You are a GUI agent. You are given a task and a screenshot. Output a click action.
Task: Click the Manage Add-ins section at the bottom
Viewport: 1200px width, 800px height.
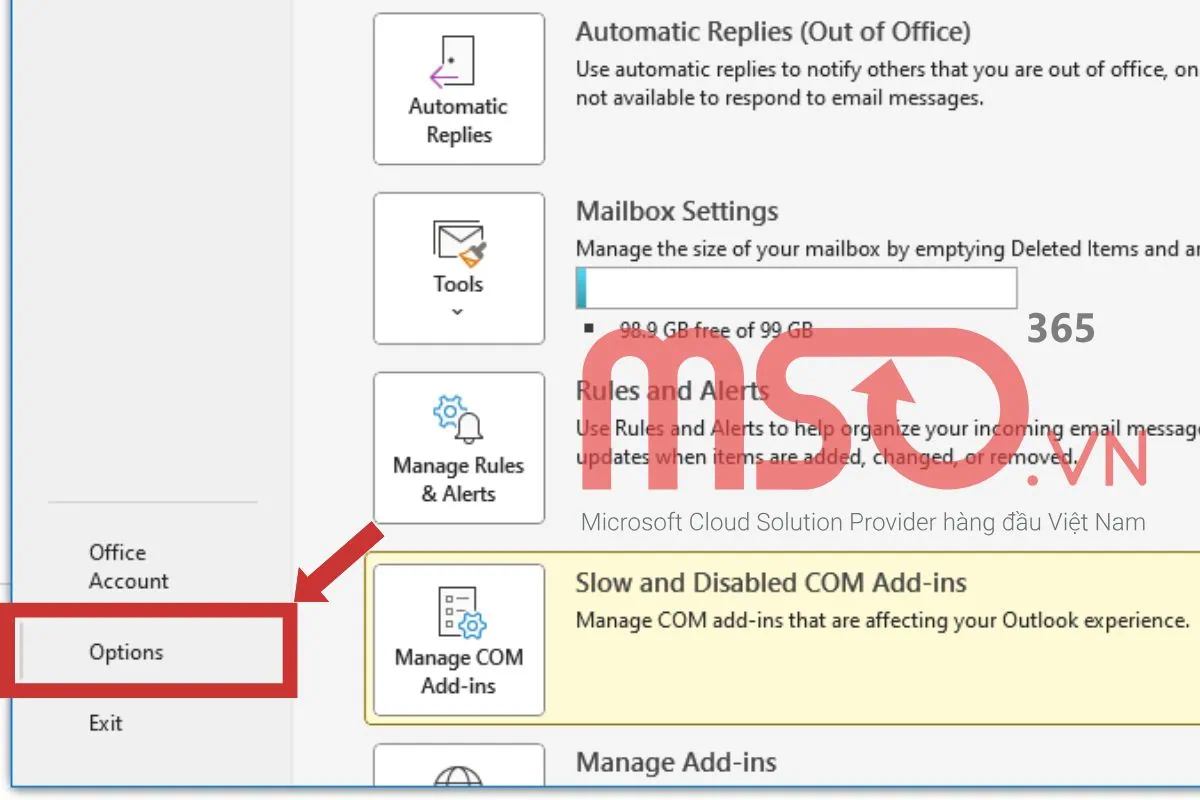coord(675,762)
